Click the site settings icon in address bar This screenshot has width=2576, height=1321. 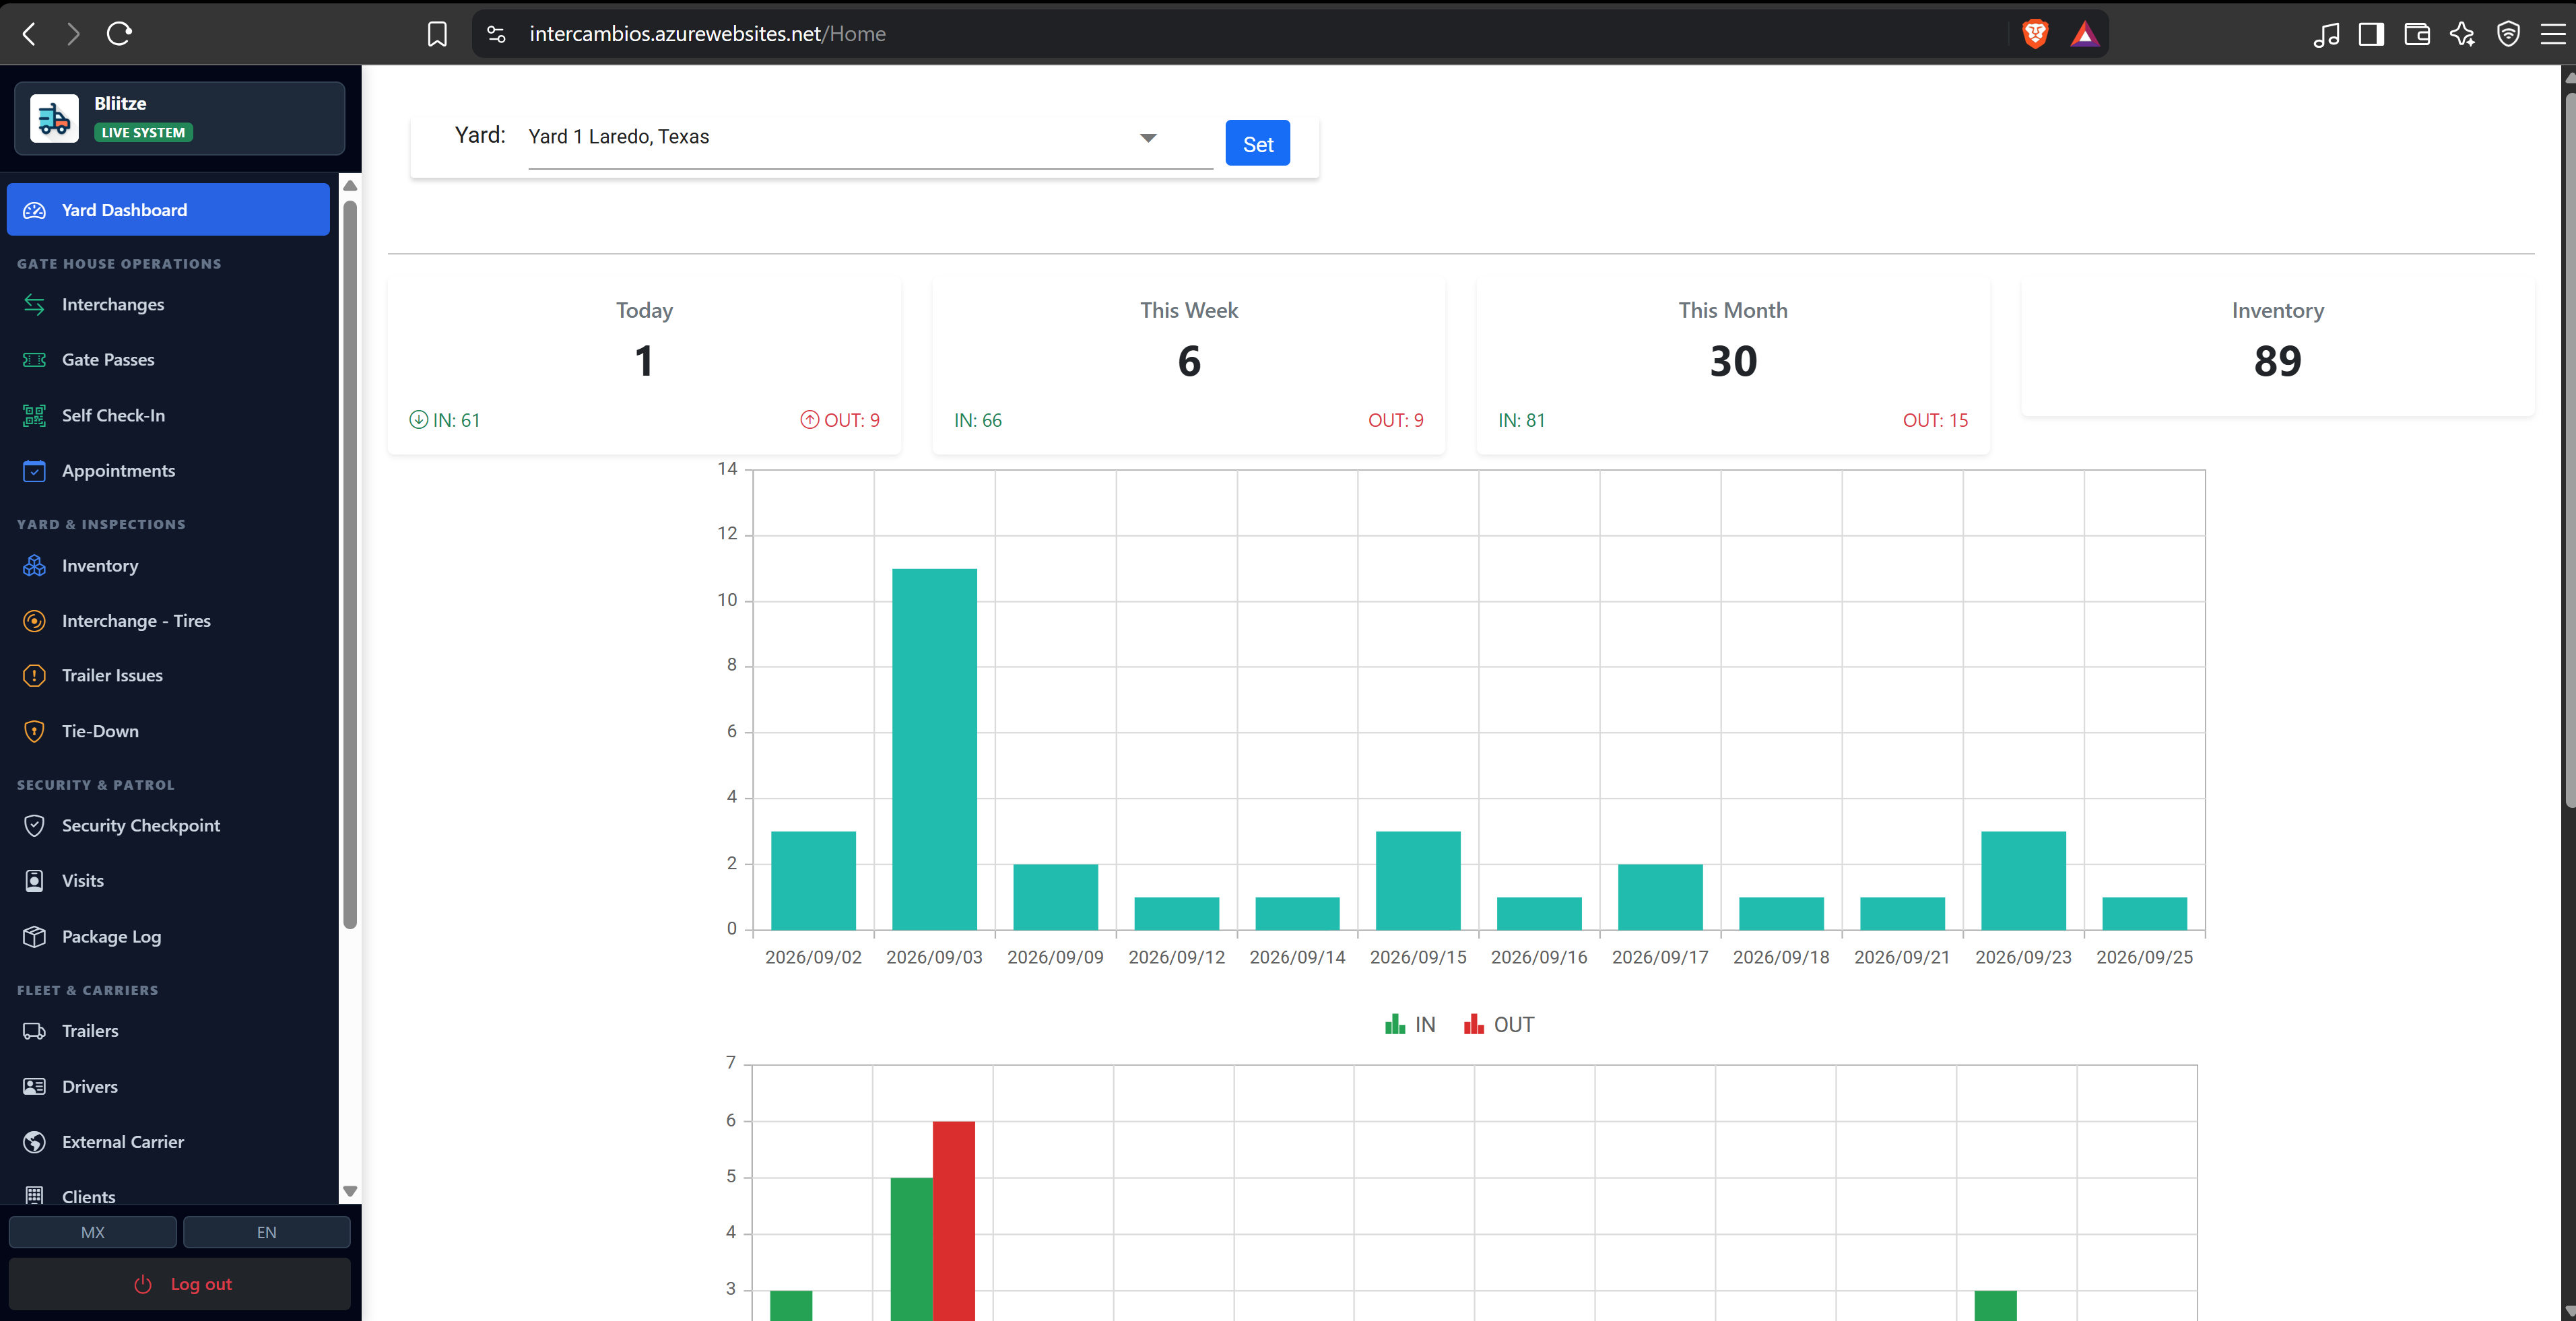496,34
